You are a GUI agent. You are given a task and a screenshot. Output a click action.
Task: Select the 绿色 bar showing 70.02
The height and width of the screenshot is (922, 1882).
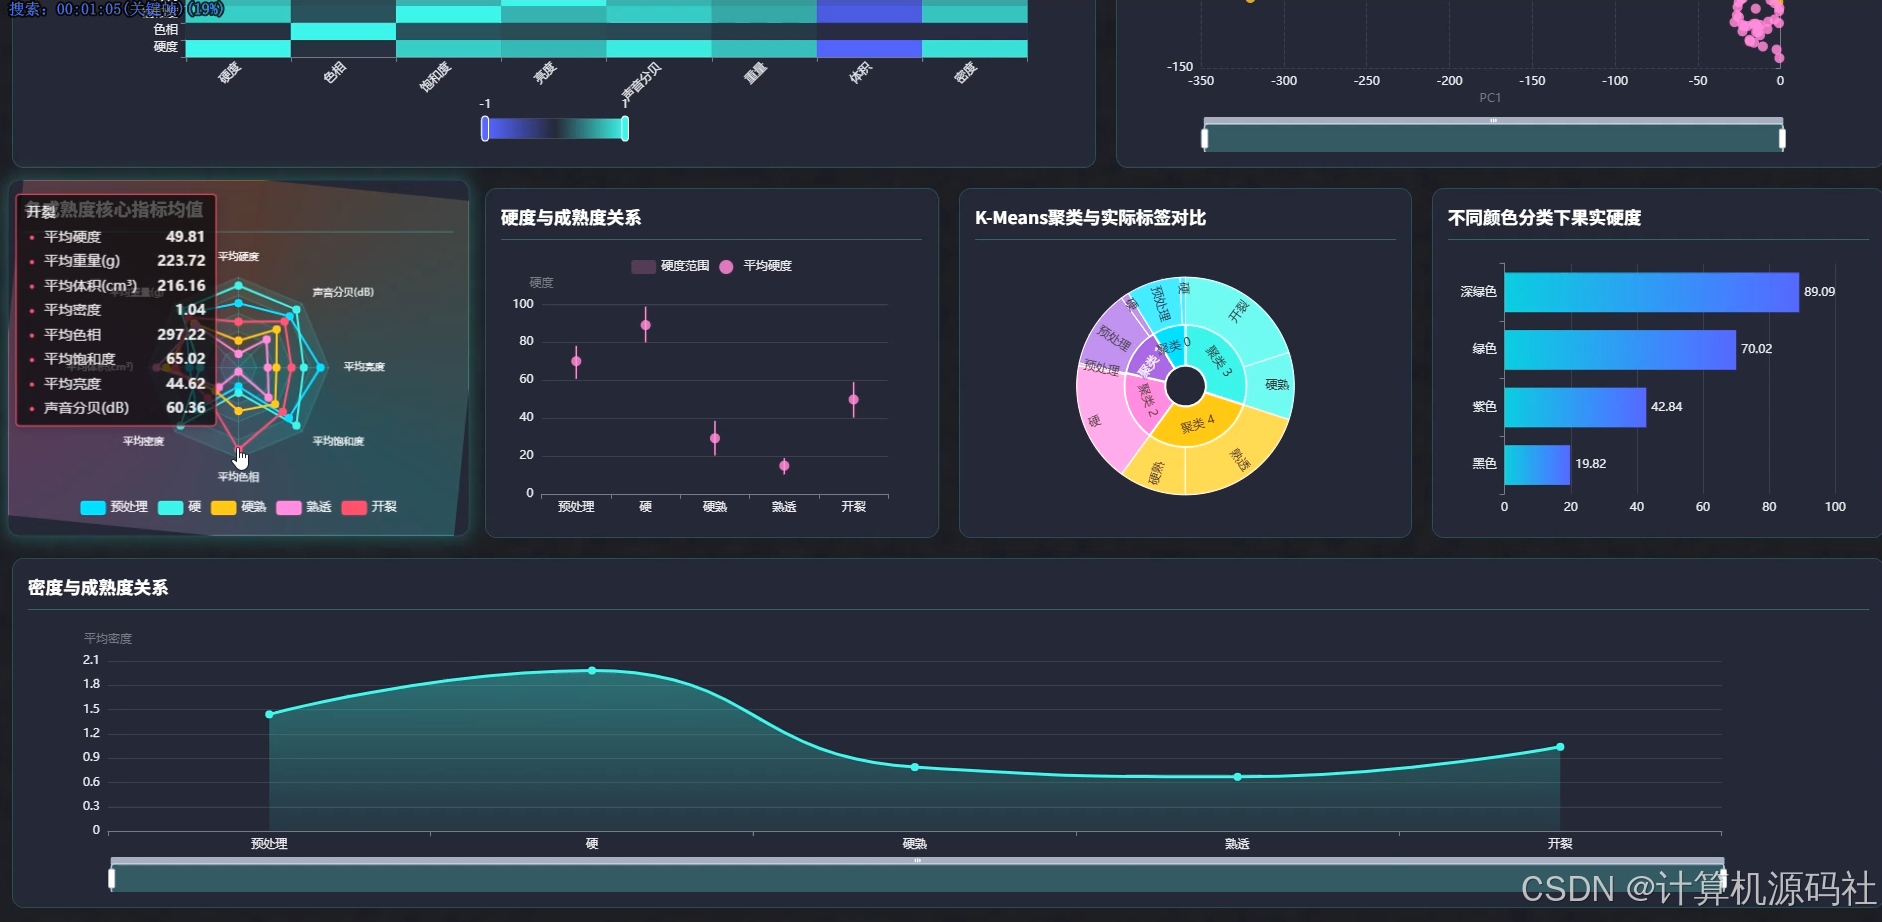click(1620, 349)
